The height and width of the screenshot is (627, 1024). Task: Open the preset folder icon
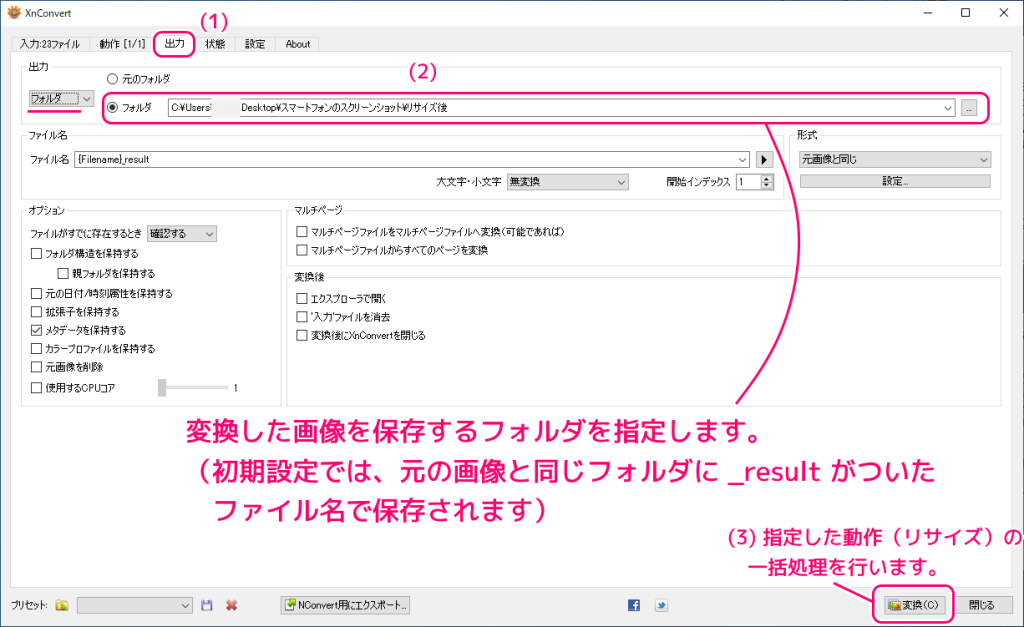61,605
